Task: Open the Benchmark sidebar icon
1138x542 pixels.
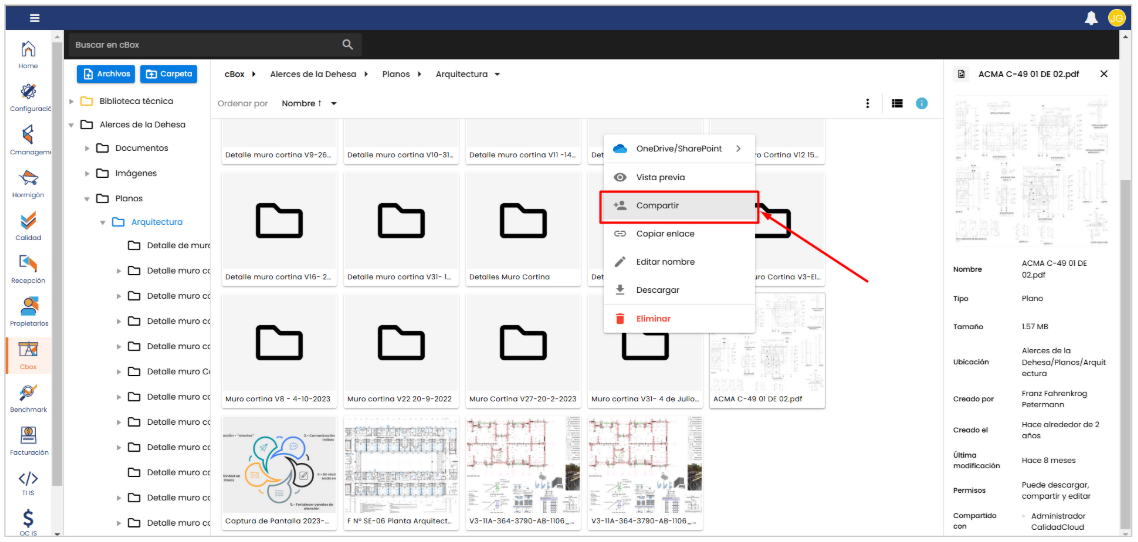Action: click(x=29, y=396)
